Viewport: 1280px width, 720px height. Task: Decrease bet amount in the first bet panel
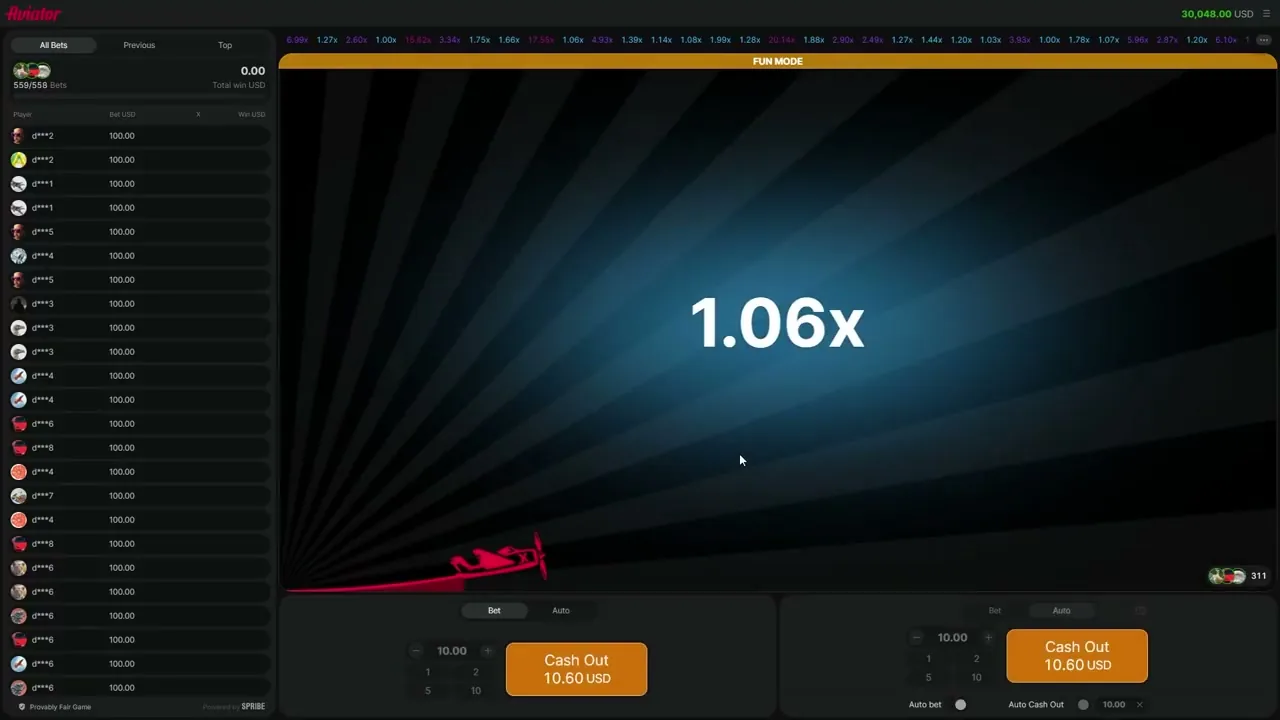416,651
